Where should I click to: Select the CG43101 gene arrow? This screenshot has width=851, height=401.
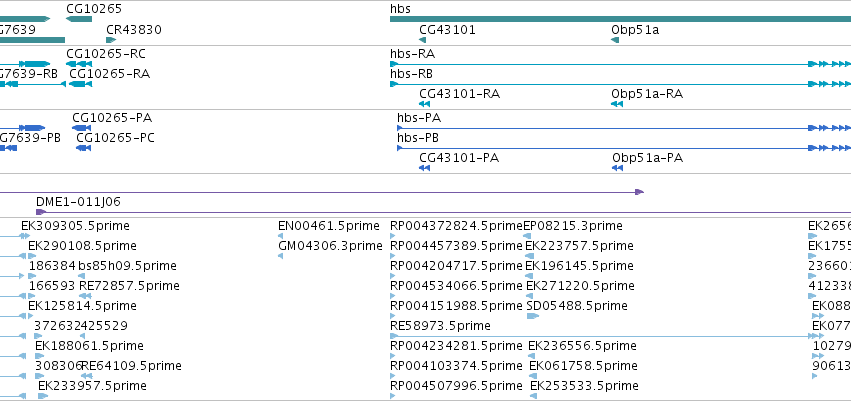(422, 40)
